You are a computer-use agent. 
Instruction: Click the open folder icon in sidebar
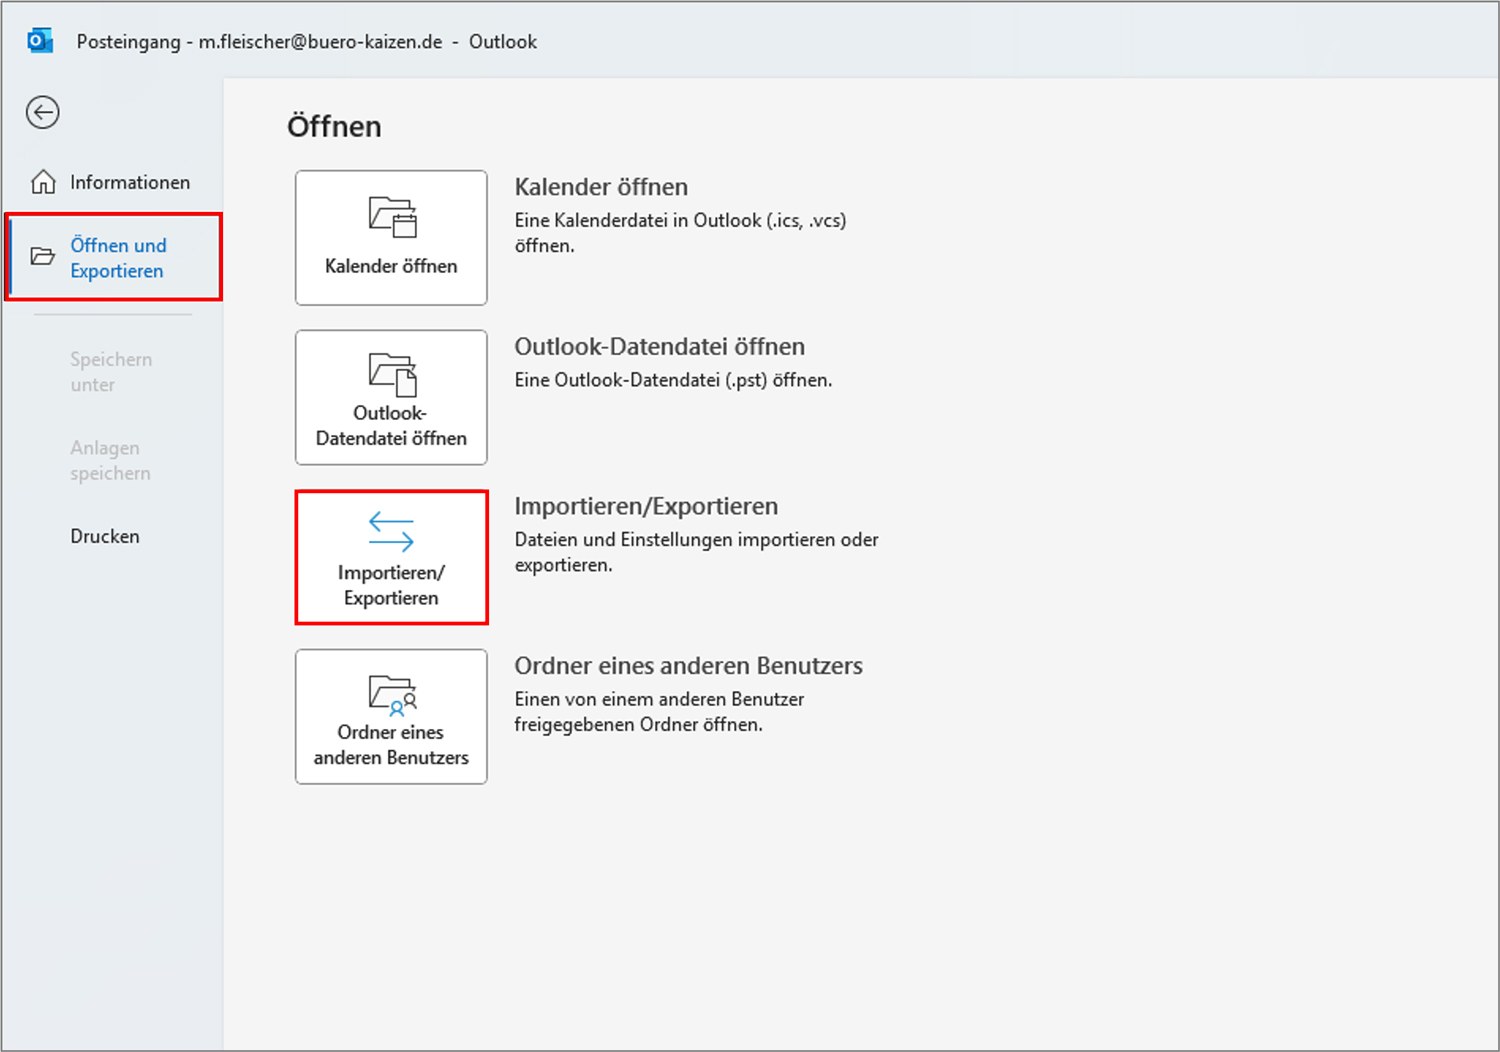(x=43, y=257)
